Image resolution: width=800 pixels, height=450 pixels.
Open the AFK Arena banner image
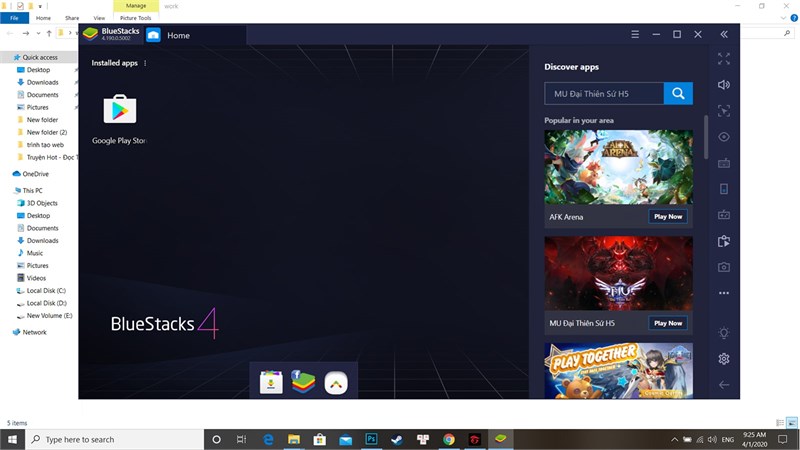coord(618,167)
